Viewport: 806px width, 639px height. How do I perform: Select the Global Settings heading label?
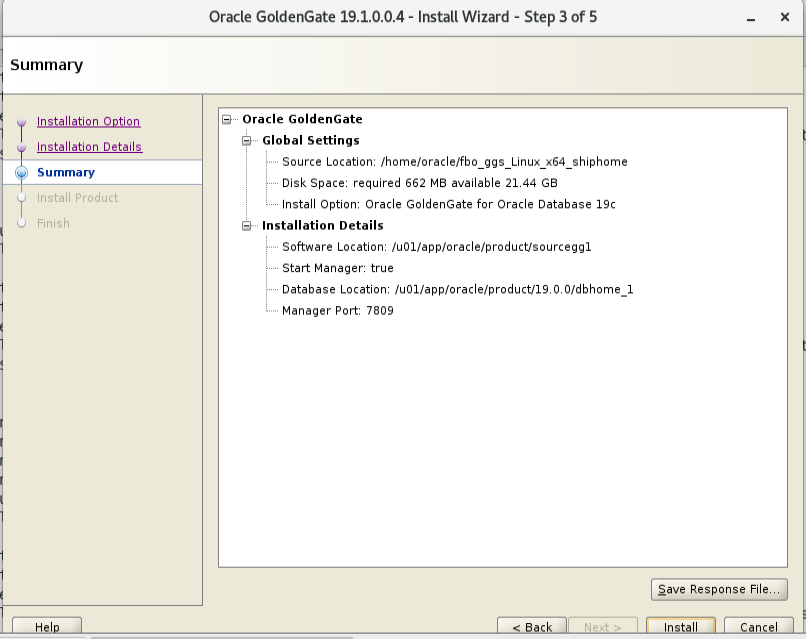tap(310, 140)
